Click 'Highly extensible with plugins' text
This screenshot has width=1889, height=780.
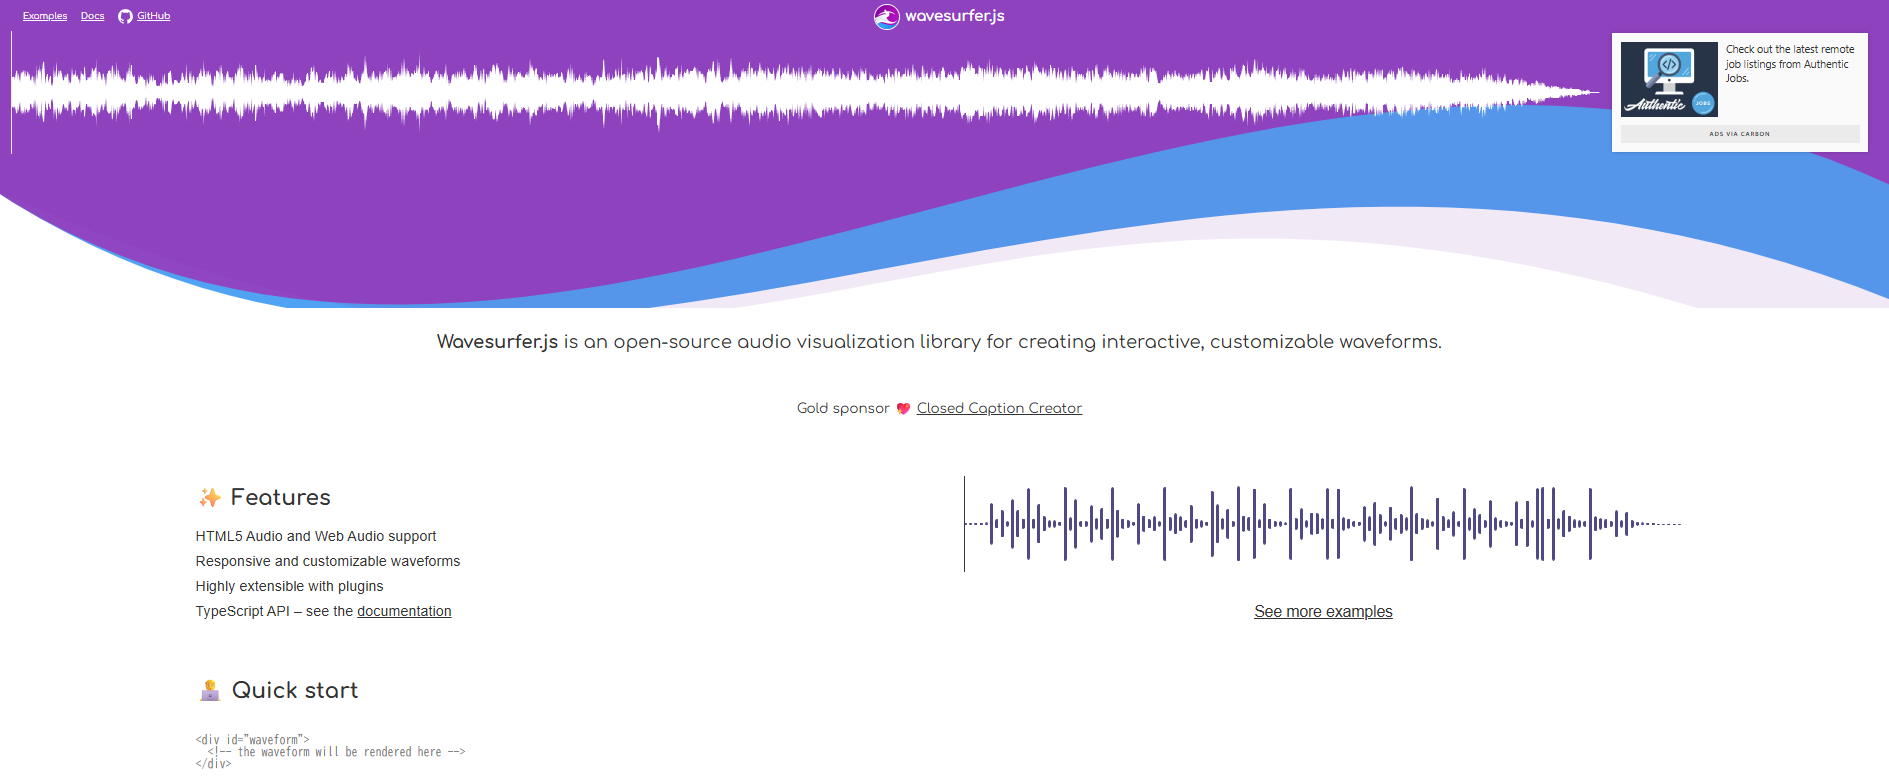coord(289,586)
